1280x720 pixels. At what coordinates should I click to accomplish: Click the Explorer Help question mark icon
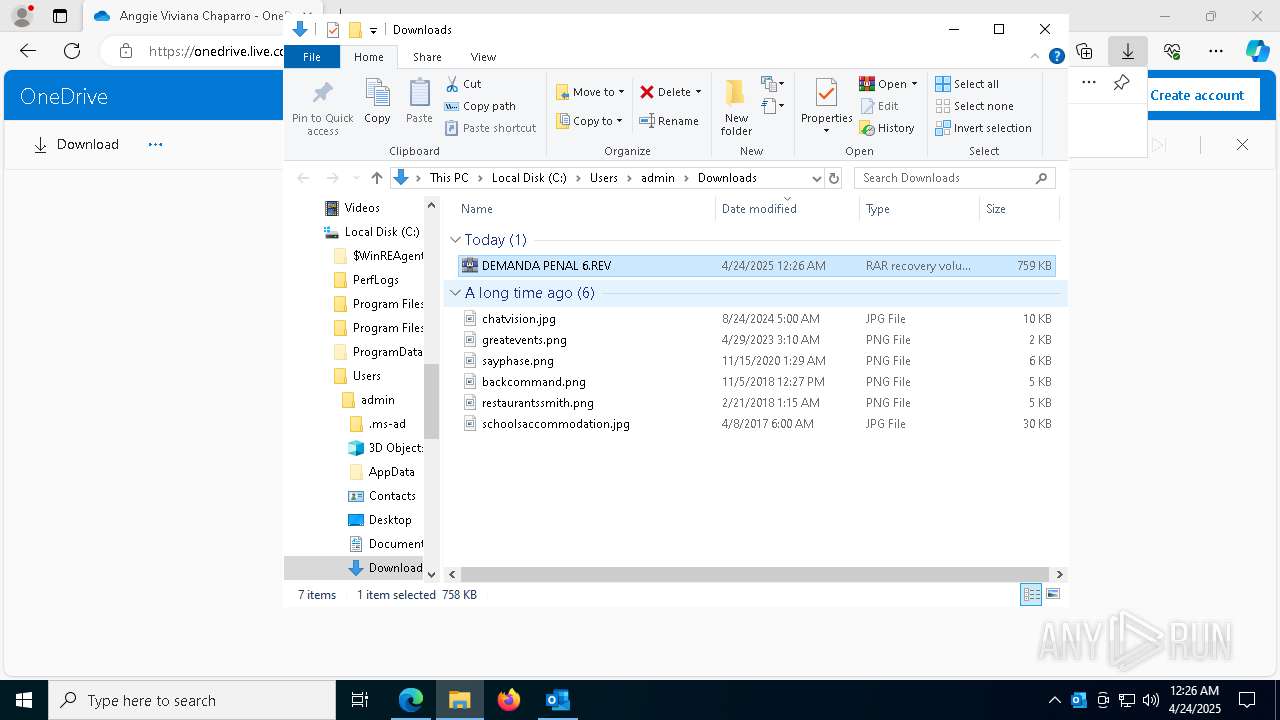click(1056, 57)
